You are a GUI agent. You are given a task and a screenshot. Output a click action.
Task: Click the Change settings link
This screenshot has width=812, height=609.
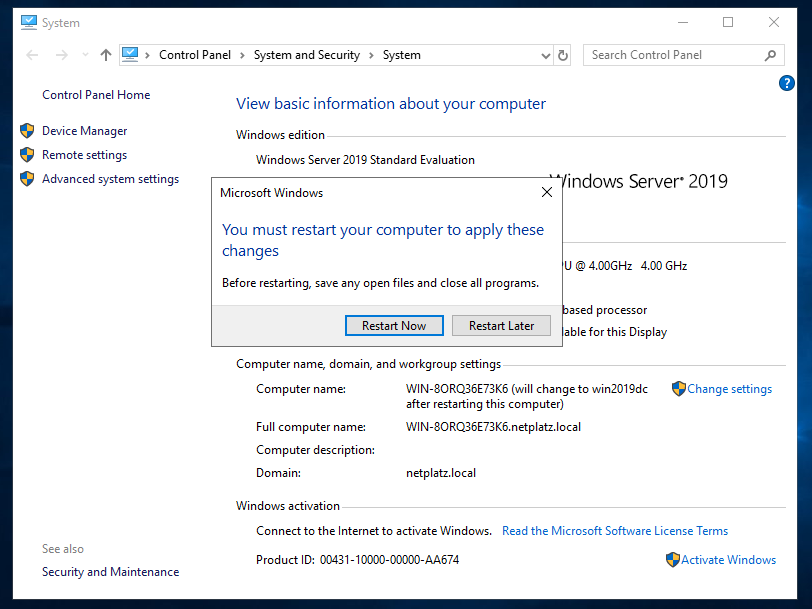pyautogui.click(x=729, y=389)
